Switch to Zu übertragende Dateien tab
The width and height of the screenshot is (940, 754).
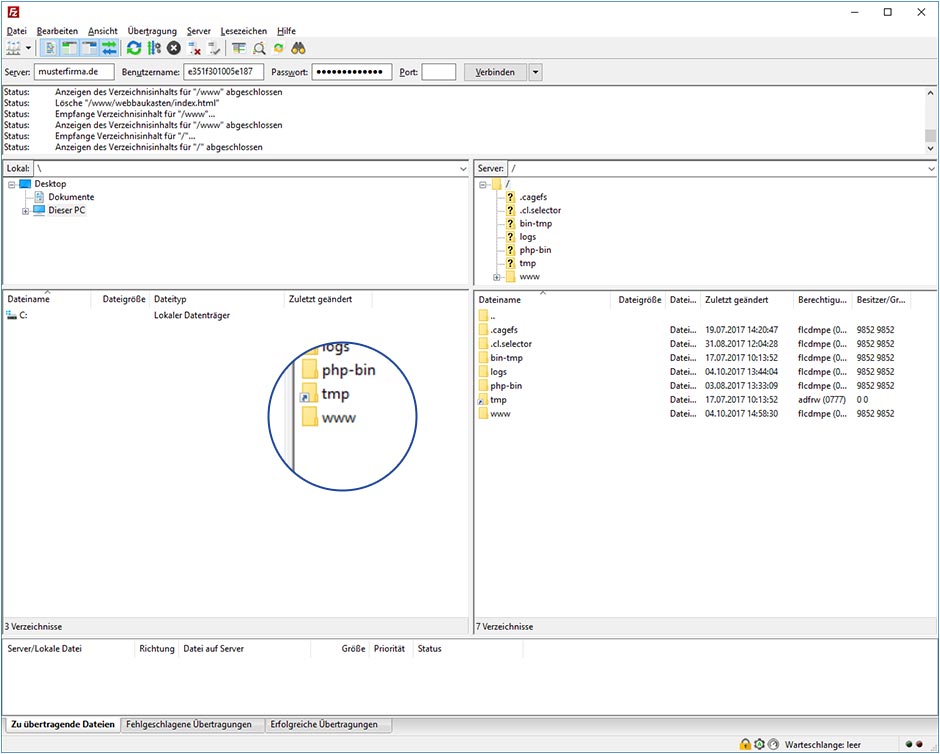coord(62,724)
